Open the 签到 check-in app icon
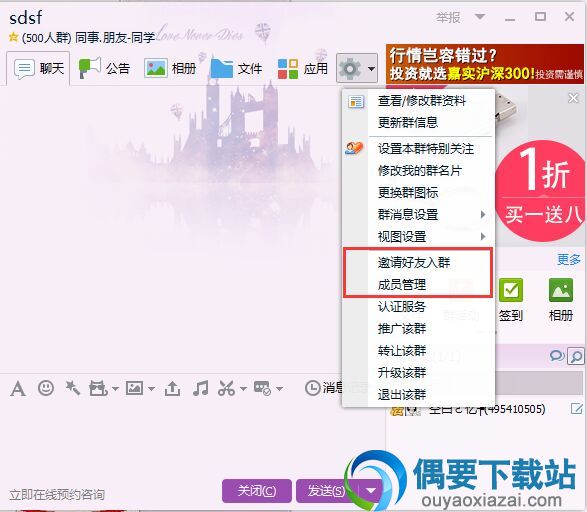This screenshot has width=587, height=512. pos(511,300)
